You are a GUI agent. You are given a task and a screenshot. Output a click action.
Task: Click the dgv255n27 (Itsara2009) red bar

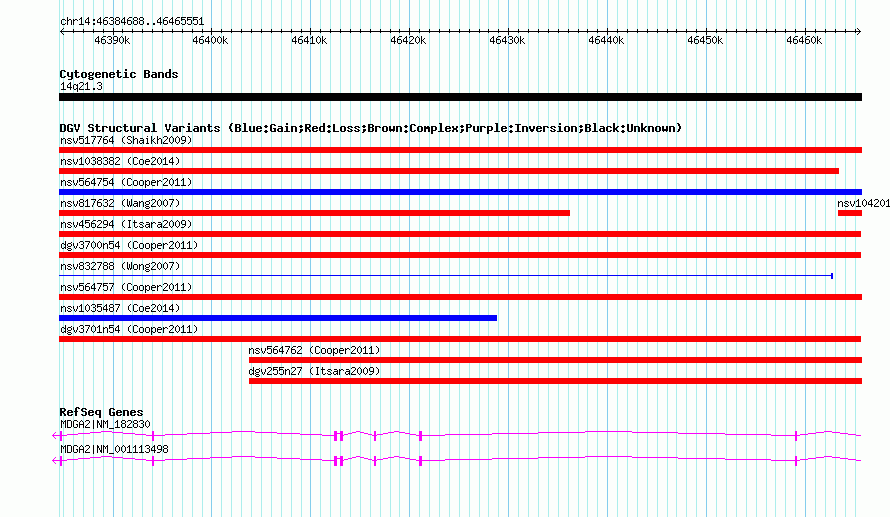coord(555,381)
